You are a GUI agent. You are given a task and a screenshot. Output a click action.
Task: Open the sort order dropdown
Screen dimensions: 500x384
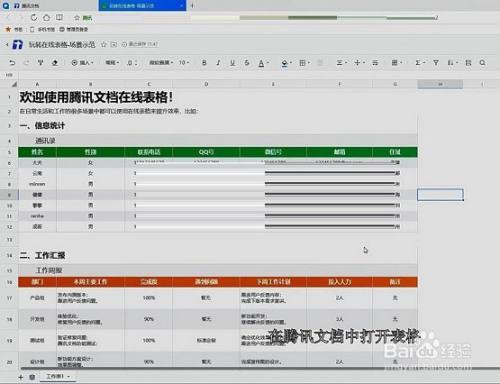click(x=452, y=63)
